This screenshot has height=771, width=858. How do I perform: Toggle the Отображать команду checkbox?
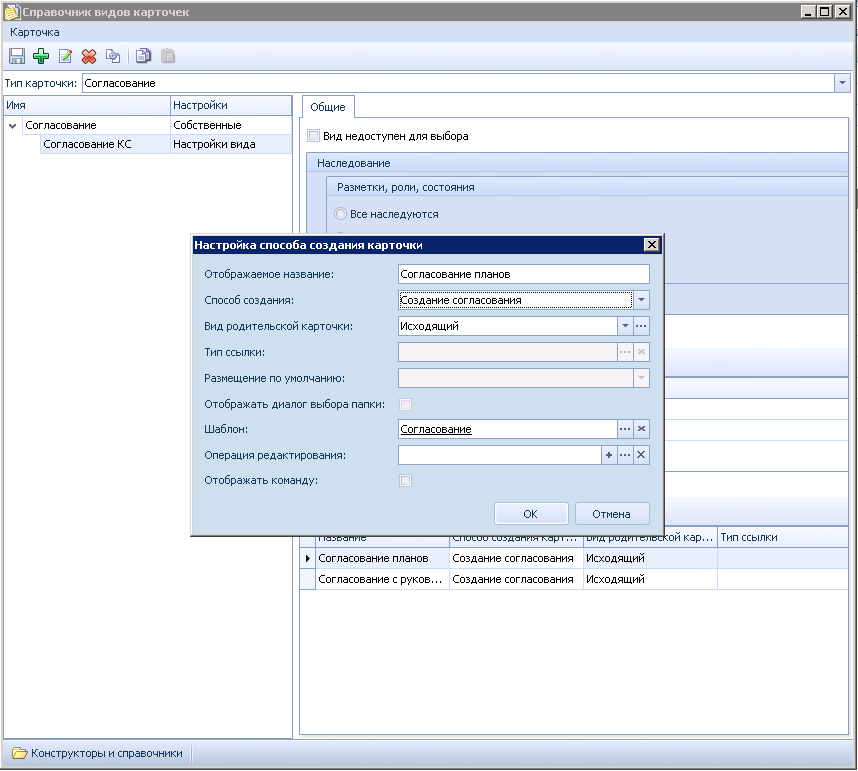pos(405,481)
